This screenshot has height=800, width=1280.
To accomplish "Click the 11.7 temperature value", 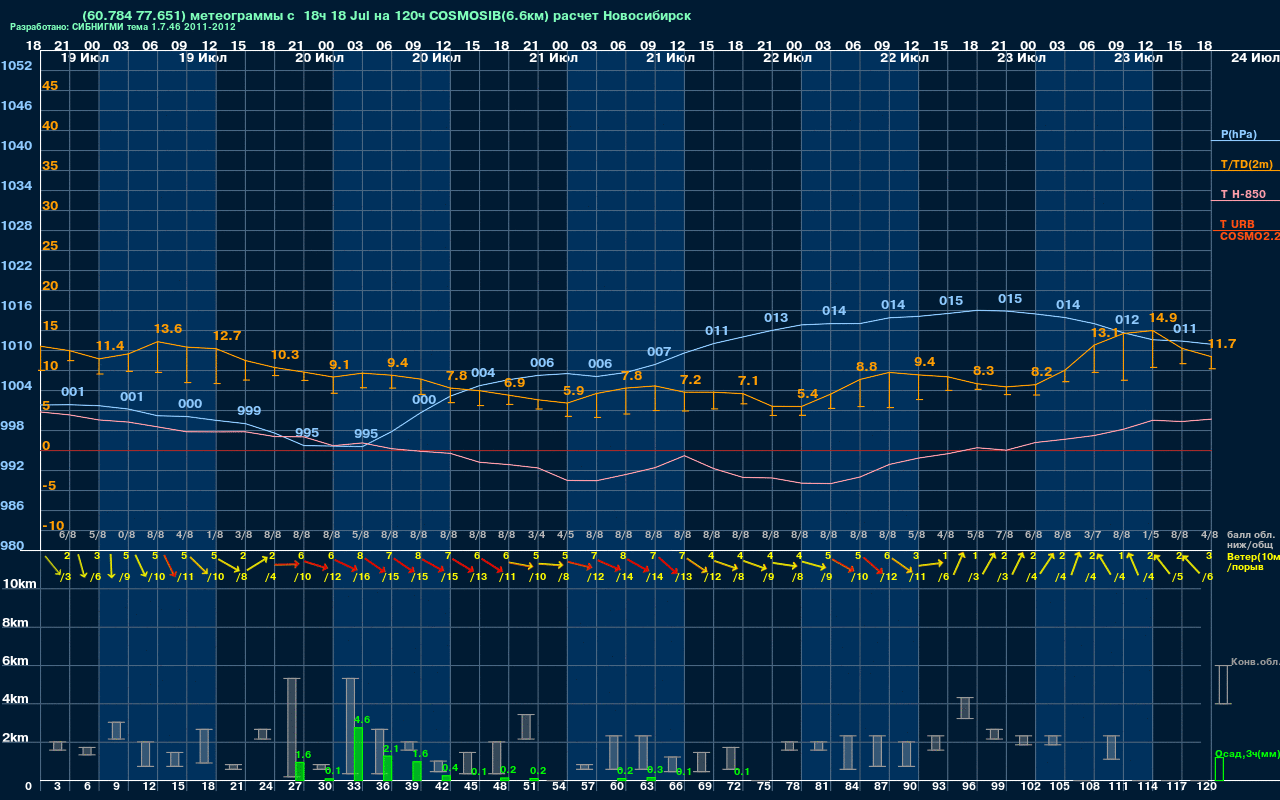I will (x=1222, y=343).
